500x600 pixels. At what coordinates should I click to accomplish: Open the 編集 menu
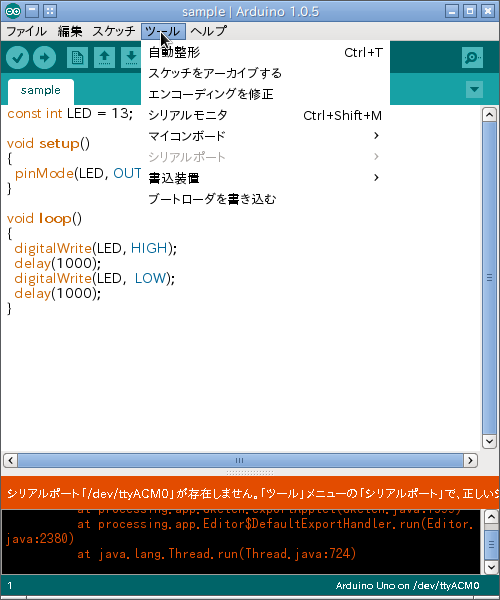pyautogui.click(x=70, y=31)
